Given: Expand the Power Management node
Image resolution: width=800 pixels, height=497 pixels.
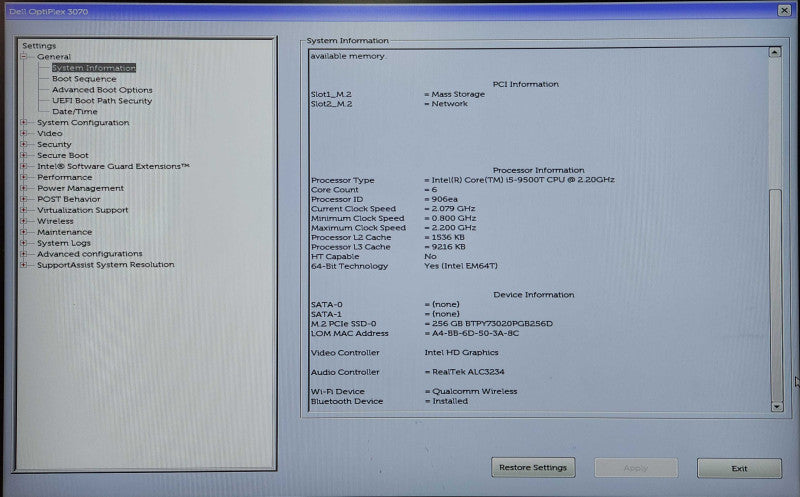Looking at the screenshot, I should point(23,188).
